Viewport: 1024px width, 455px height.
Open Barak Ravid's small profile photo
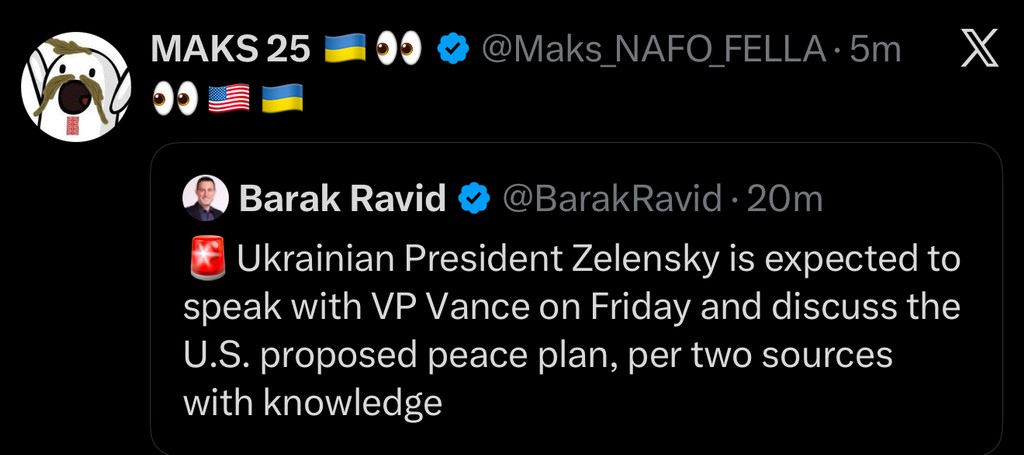coord(204,199)
